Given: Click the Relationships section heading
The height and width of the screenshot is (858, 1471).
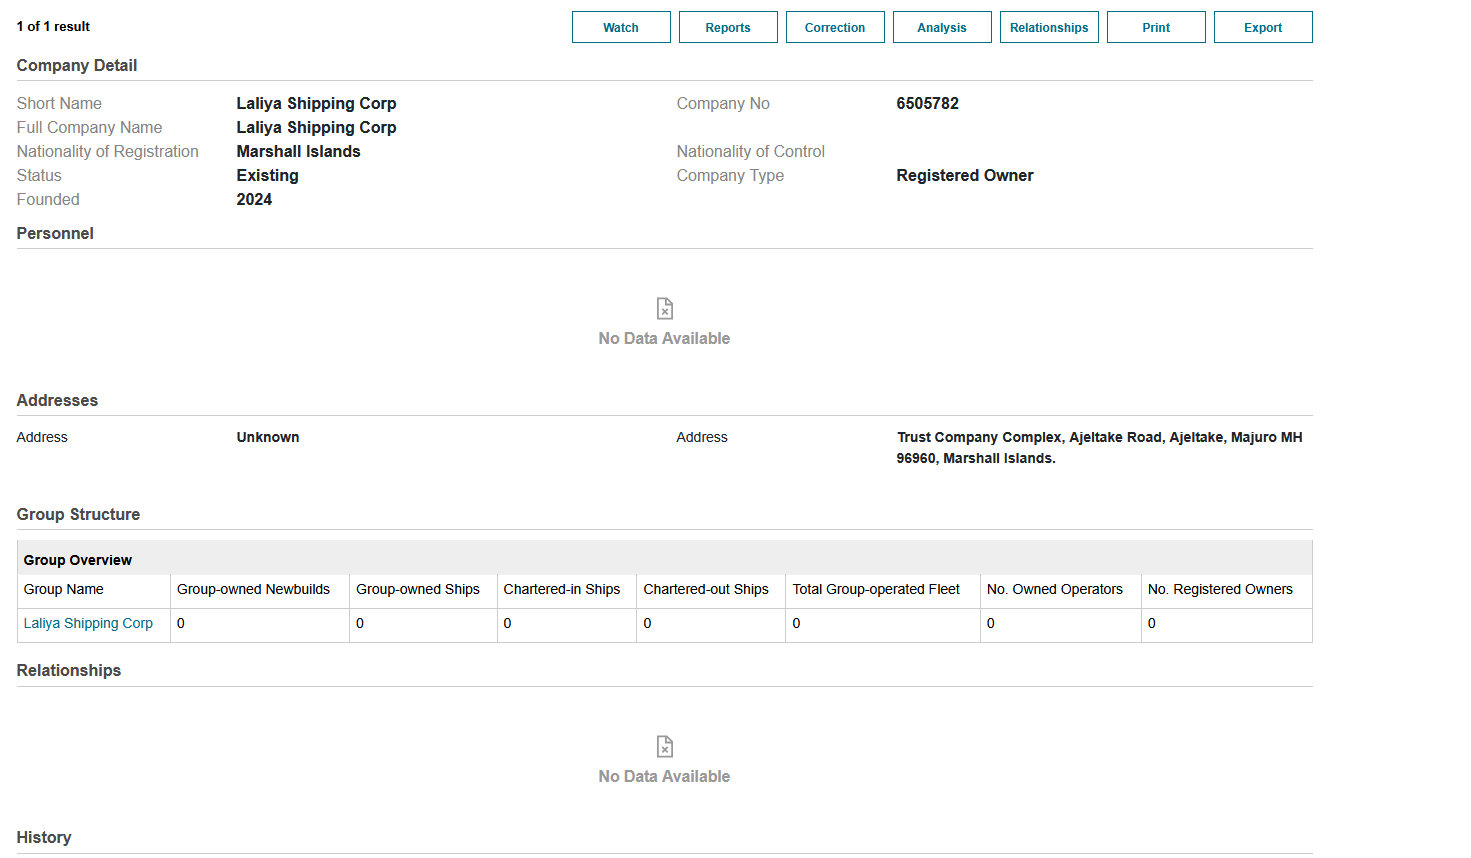Looking at the screenshot, I should [69, 670].
